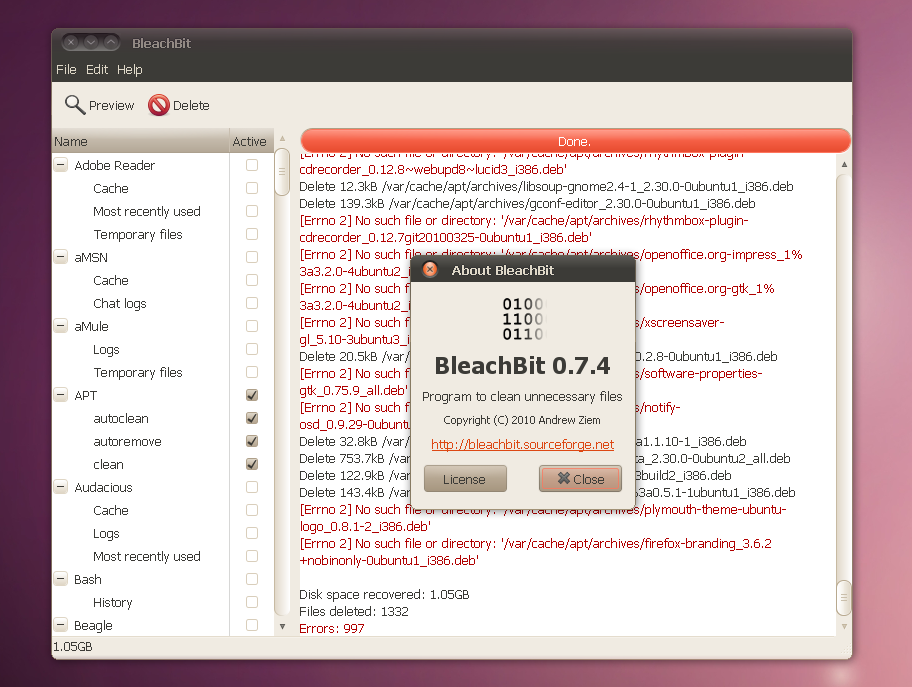Check Adobe Reader Most recently used checkbox
The image size is (912, 687).
click(252, 211)
